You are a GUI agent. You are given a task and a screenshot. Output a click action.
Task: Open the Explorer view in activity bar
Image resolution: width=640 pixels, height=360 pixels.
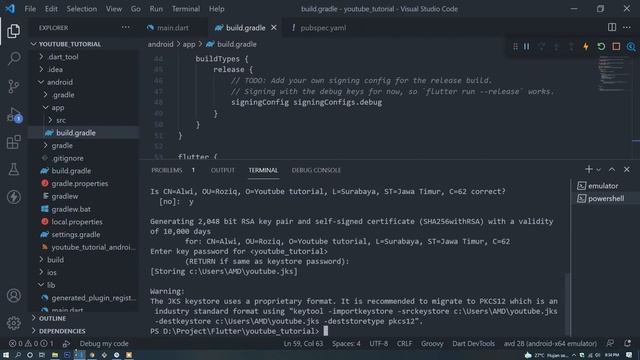click(13, 31)
